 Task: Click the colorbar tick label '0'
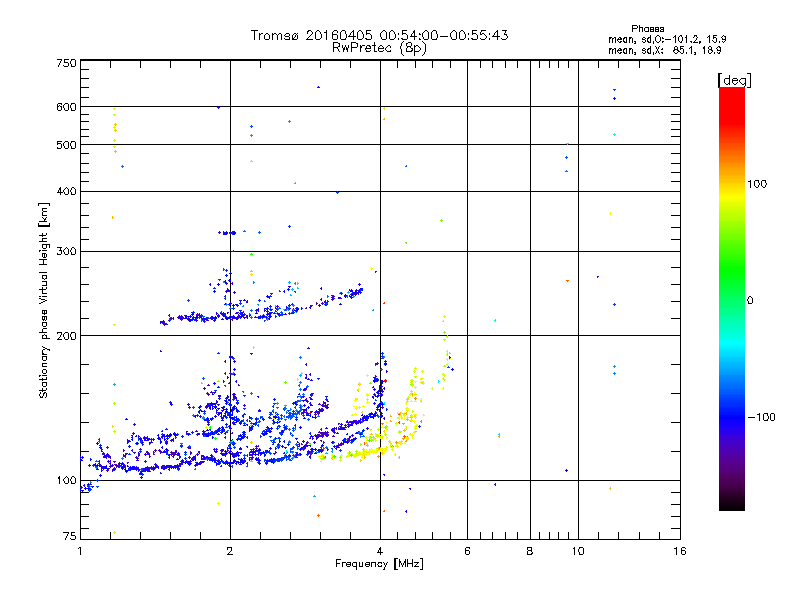[750, 301]
